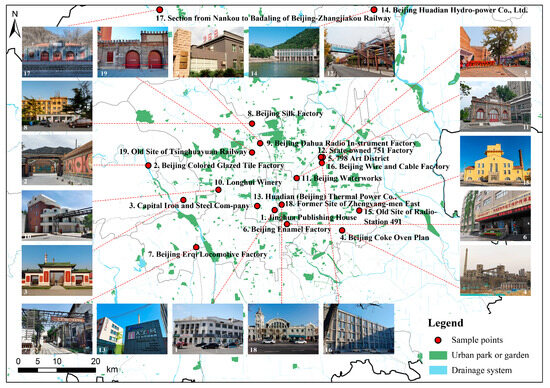Click the 'Drainage system' legend text
The height and width of the screenshot is (388, 550).
coord(482,370)
